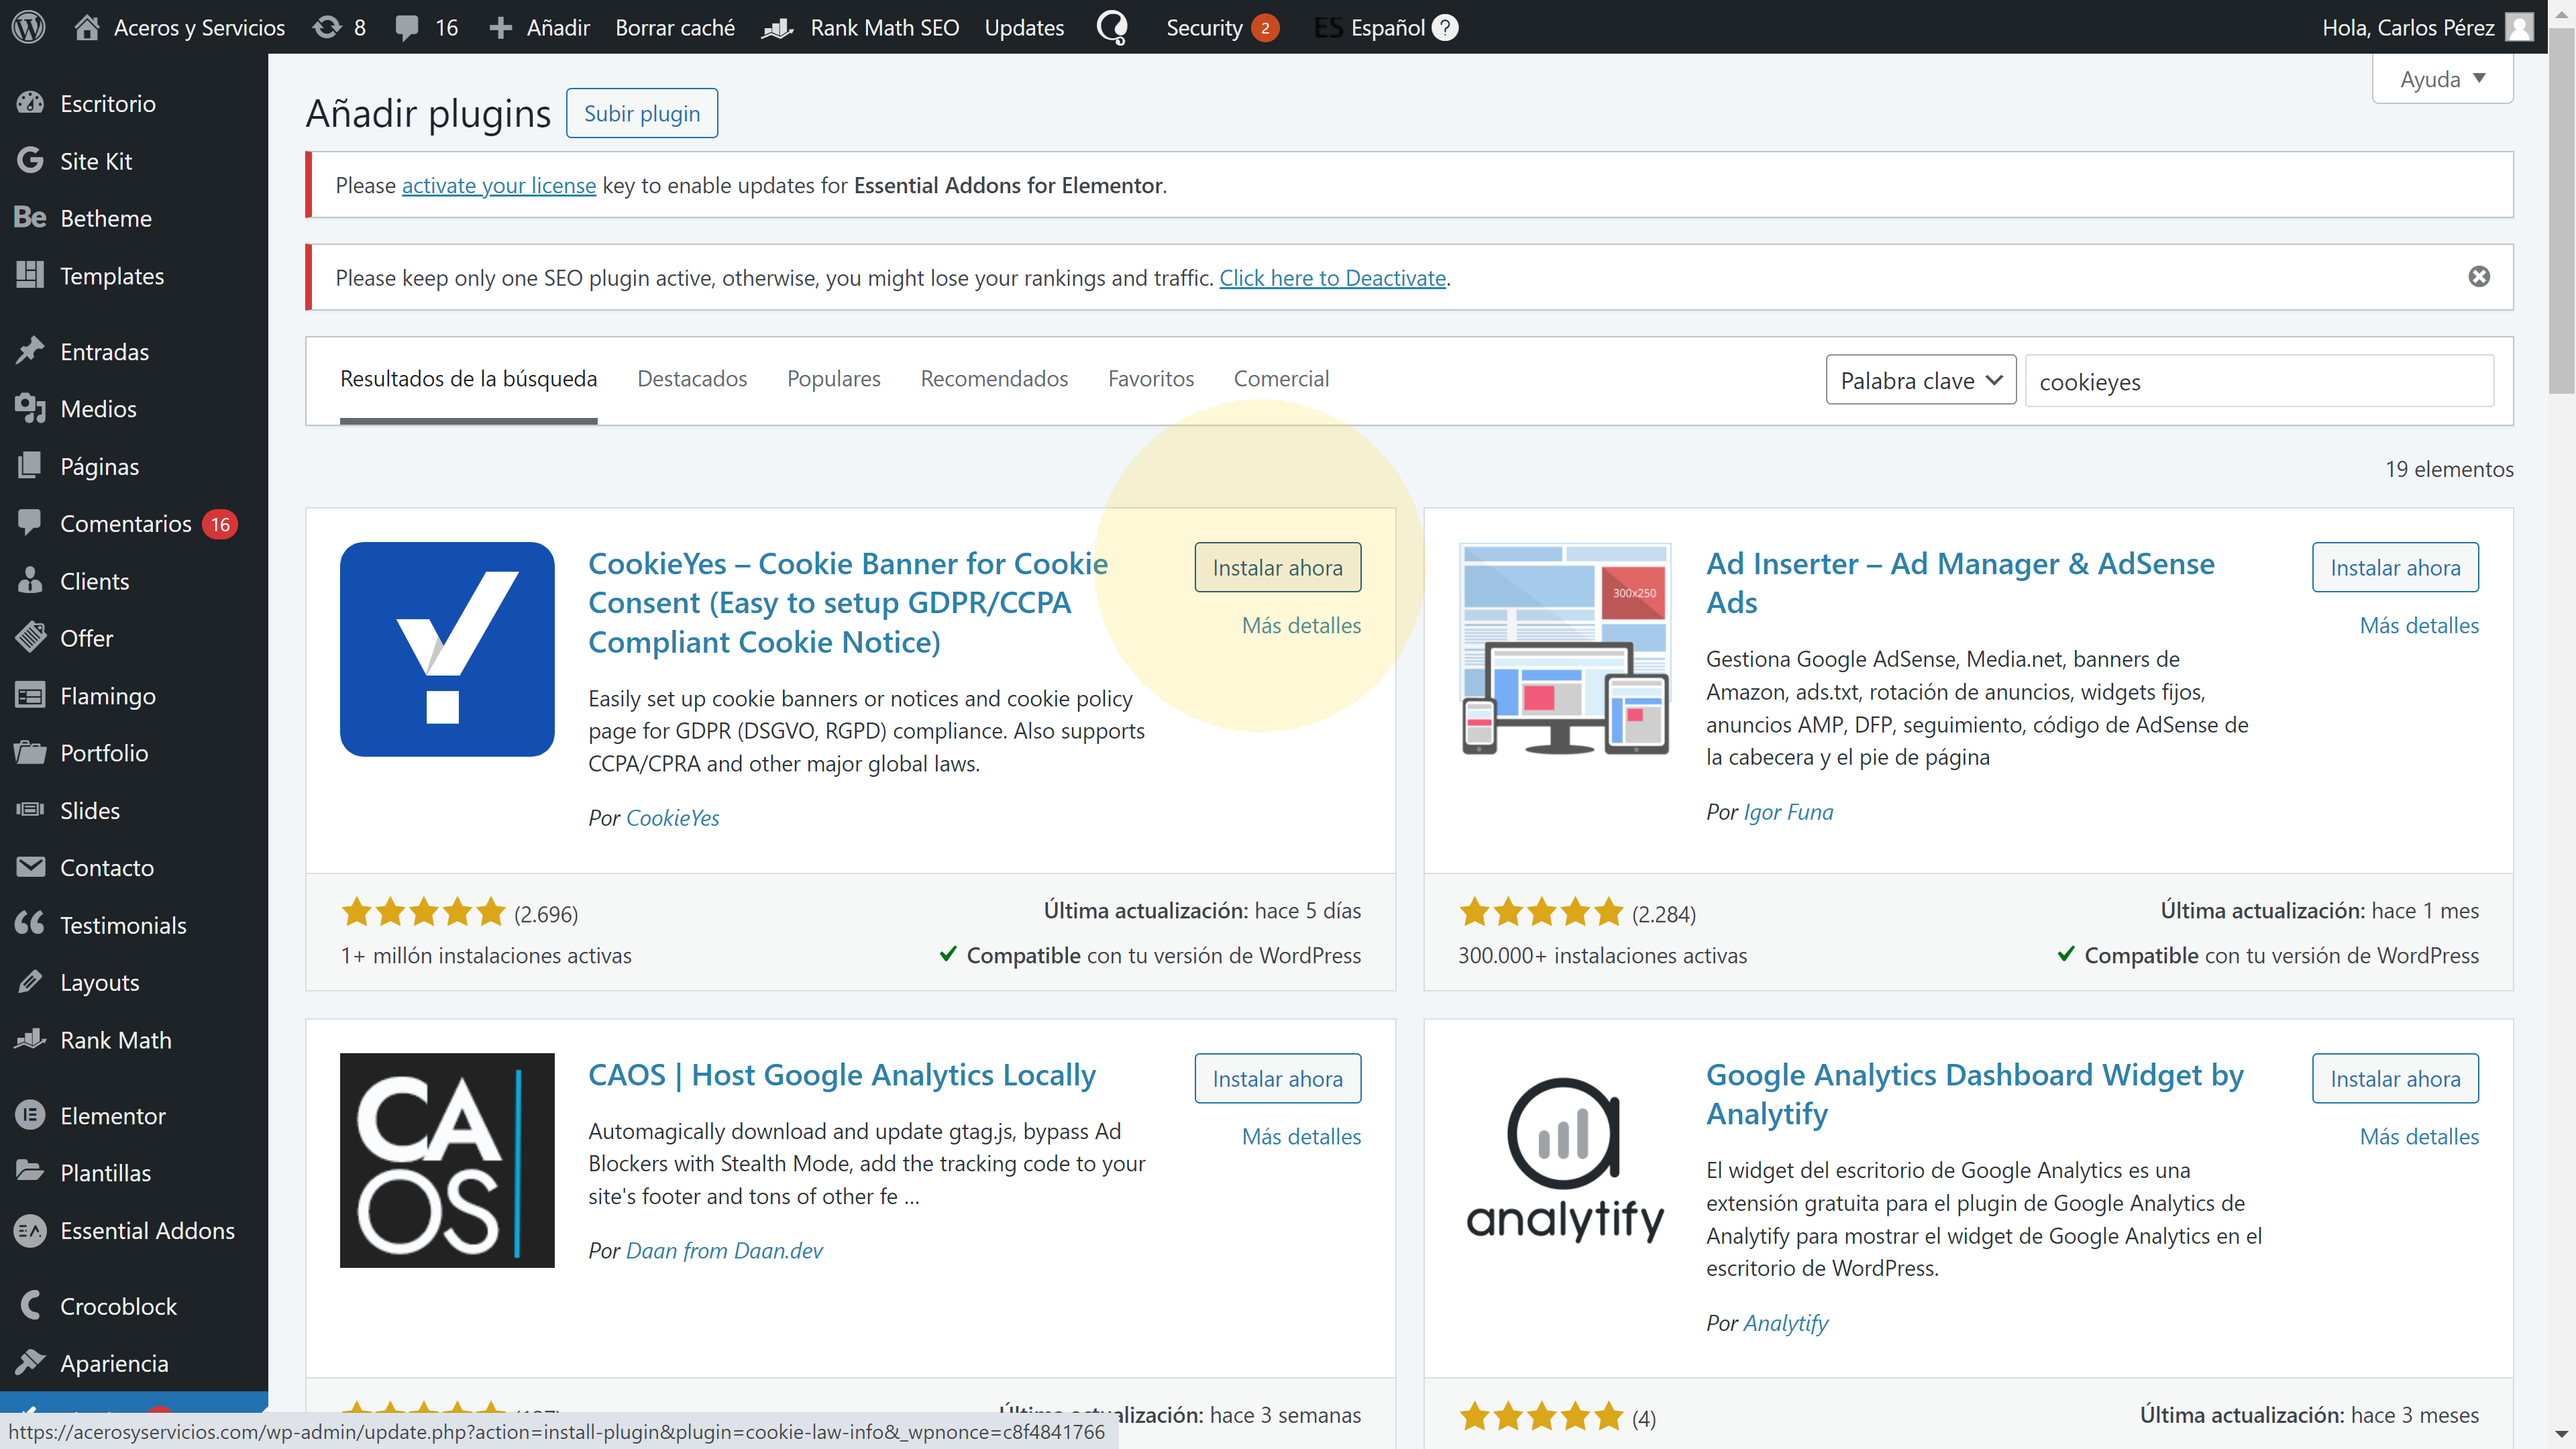Image resolution: width=2576 pixels, height=1449 pixels.
Task: Dismiss the SEO plugin warning notice
Action: pyautogui.click(x=2478, y=276)
